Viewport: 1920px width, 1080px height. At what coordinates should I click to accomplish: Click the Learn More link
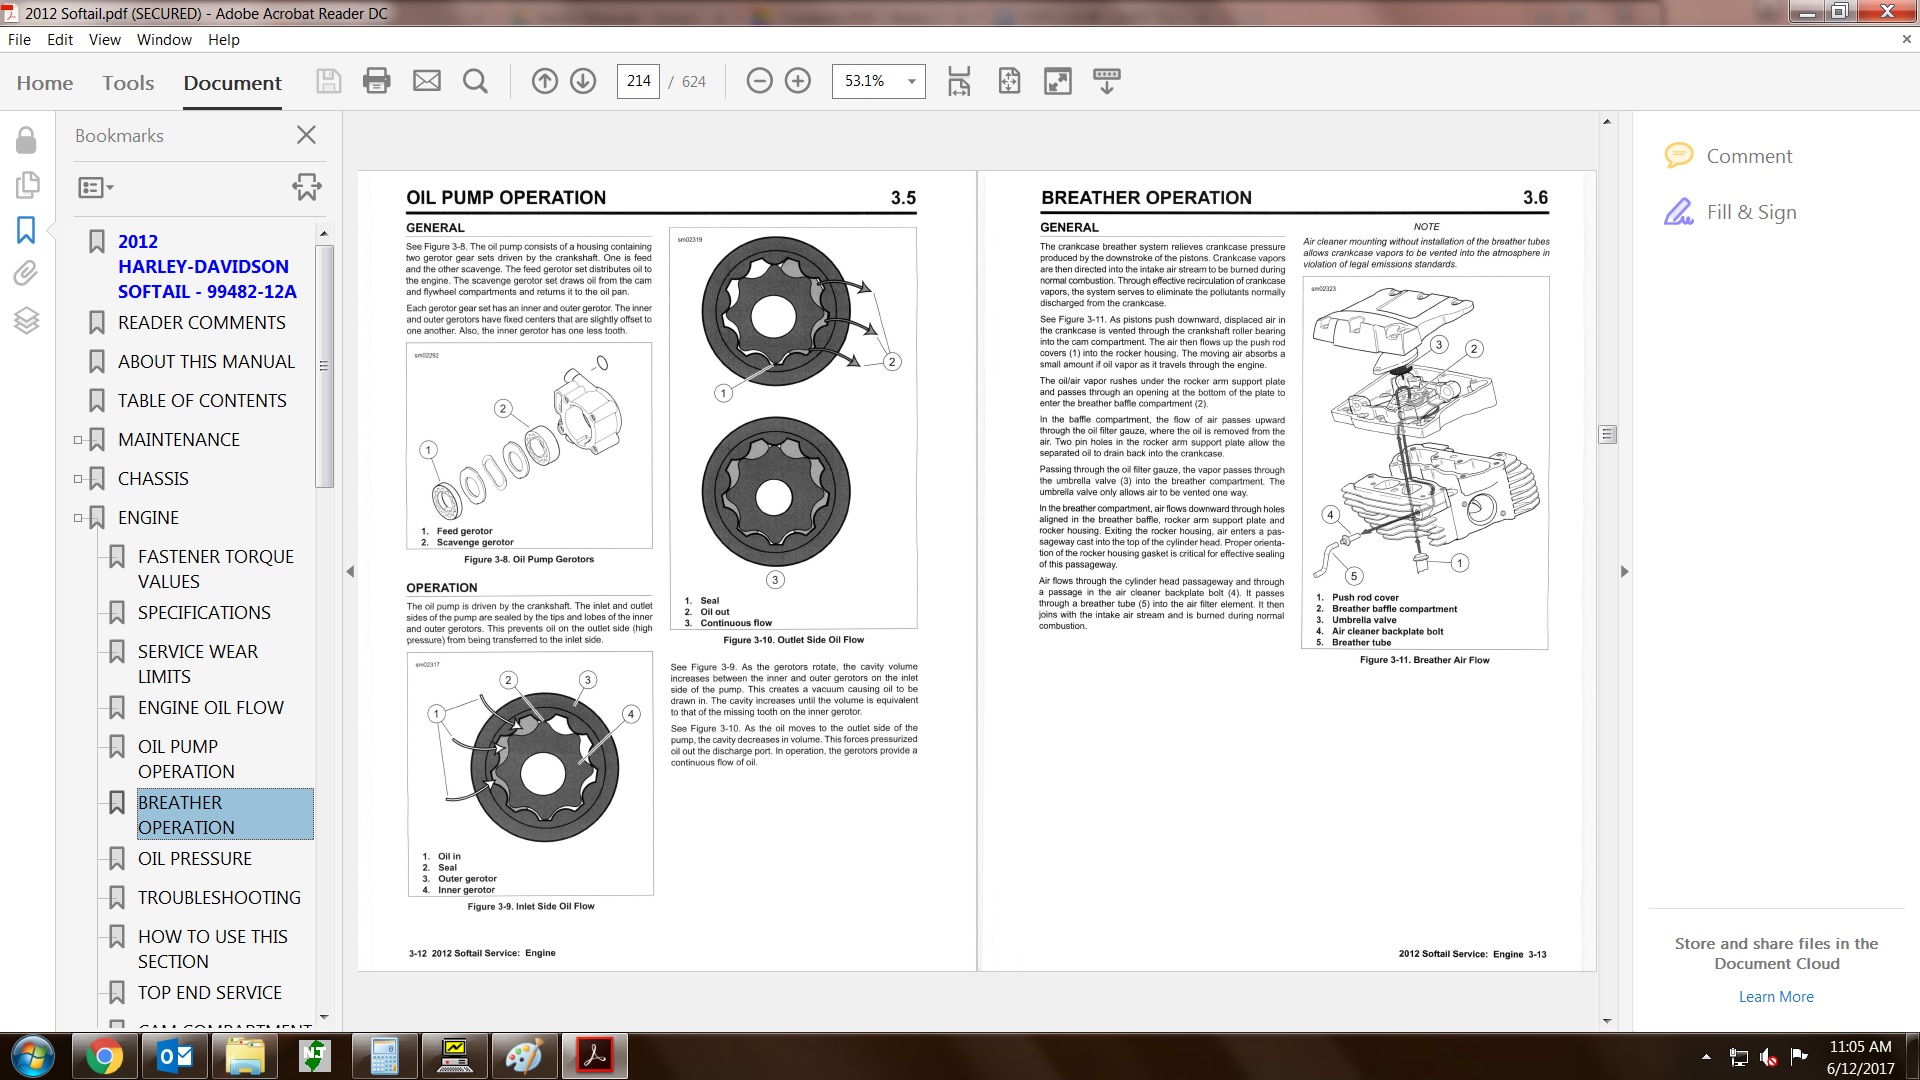click(1775, 997)
